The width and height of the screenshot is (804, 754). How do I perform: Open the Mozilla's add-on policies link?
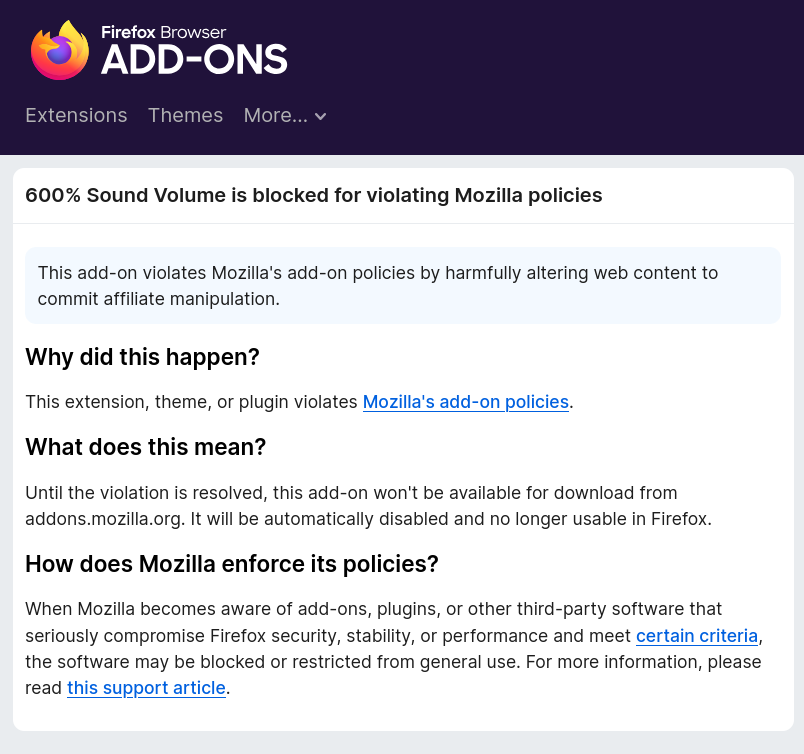[465, 402]
